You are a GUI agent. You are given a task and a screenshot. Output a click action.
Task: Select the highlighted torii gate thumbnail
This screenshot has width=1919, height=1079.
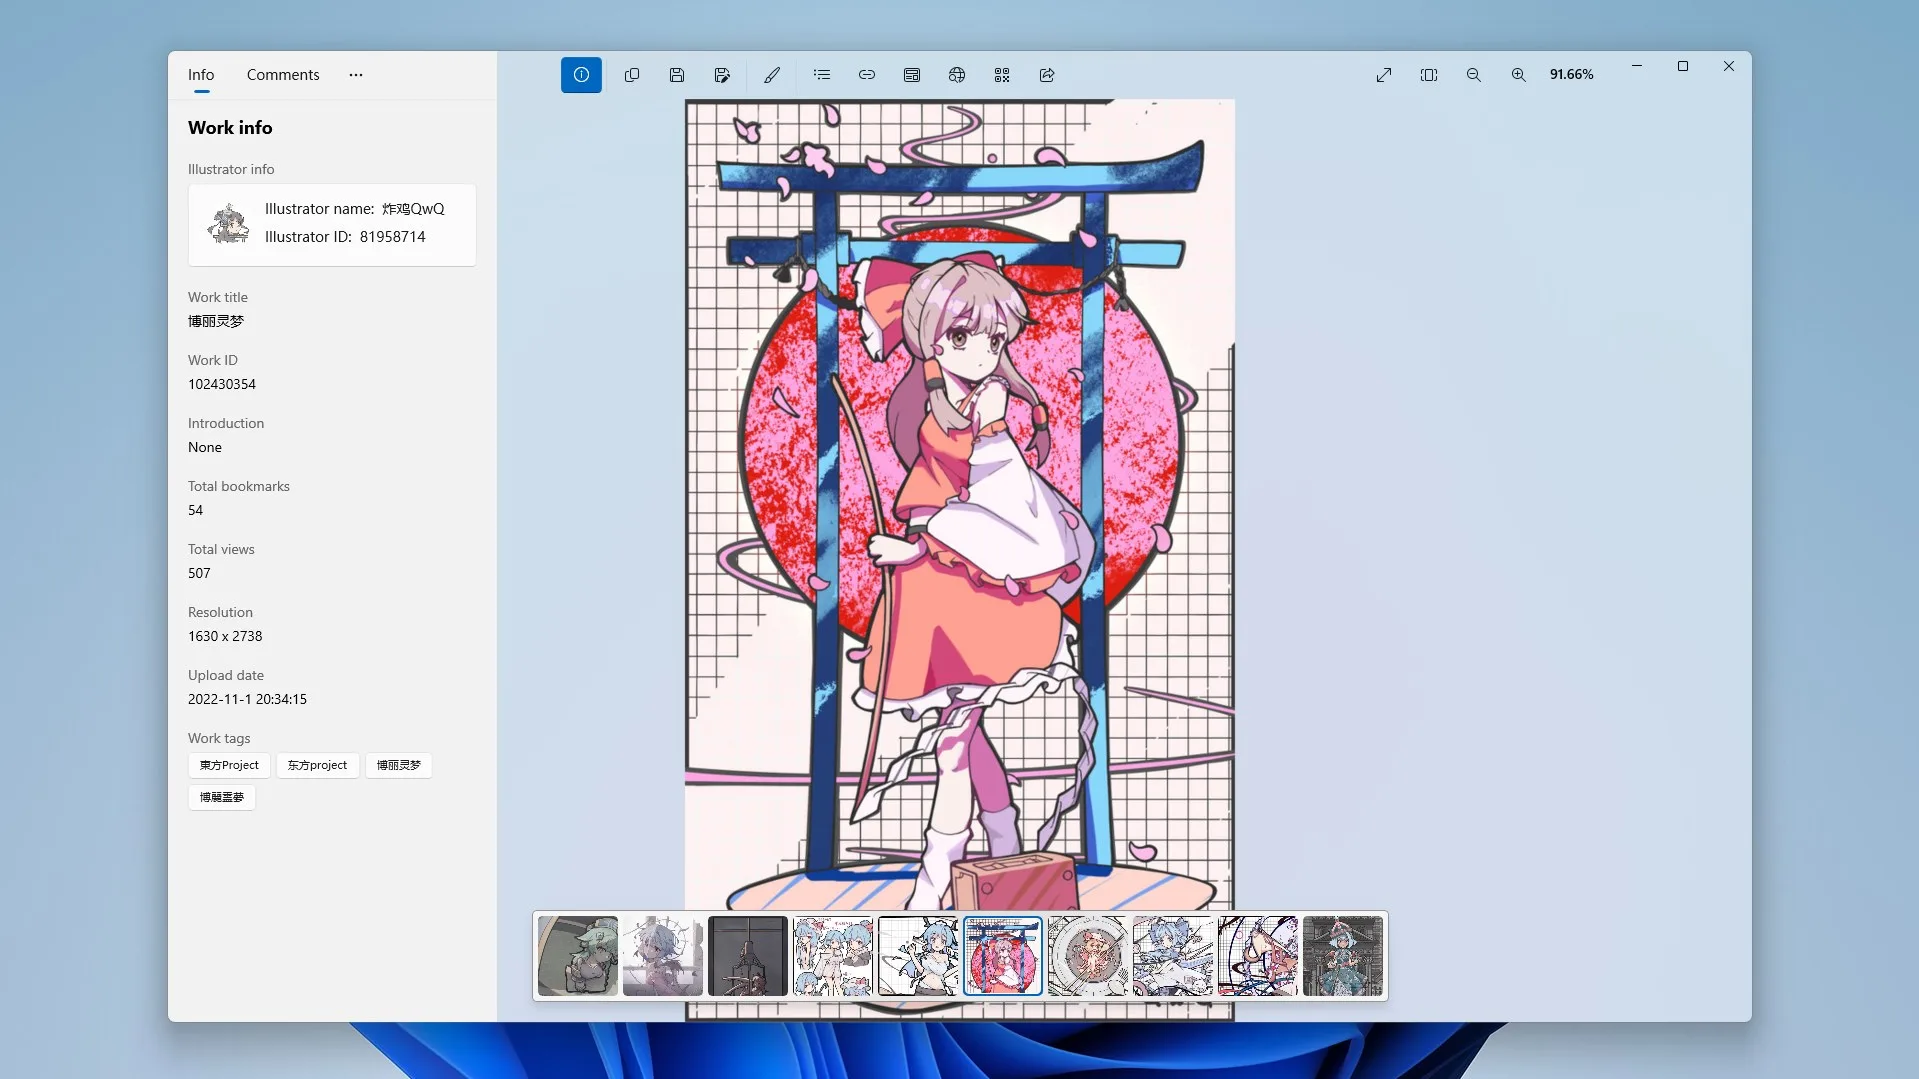click(x=1003, y=956)
